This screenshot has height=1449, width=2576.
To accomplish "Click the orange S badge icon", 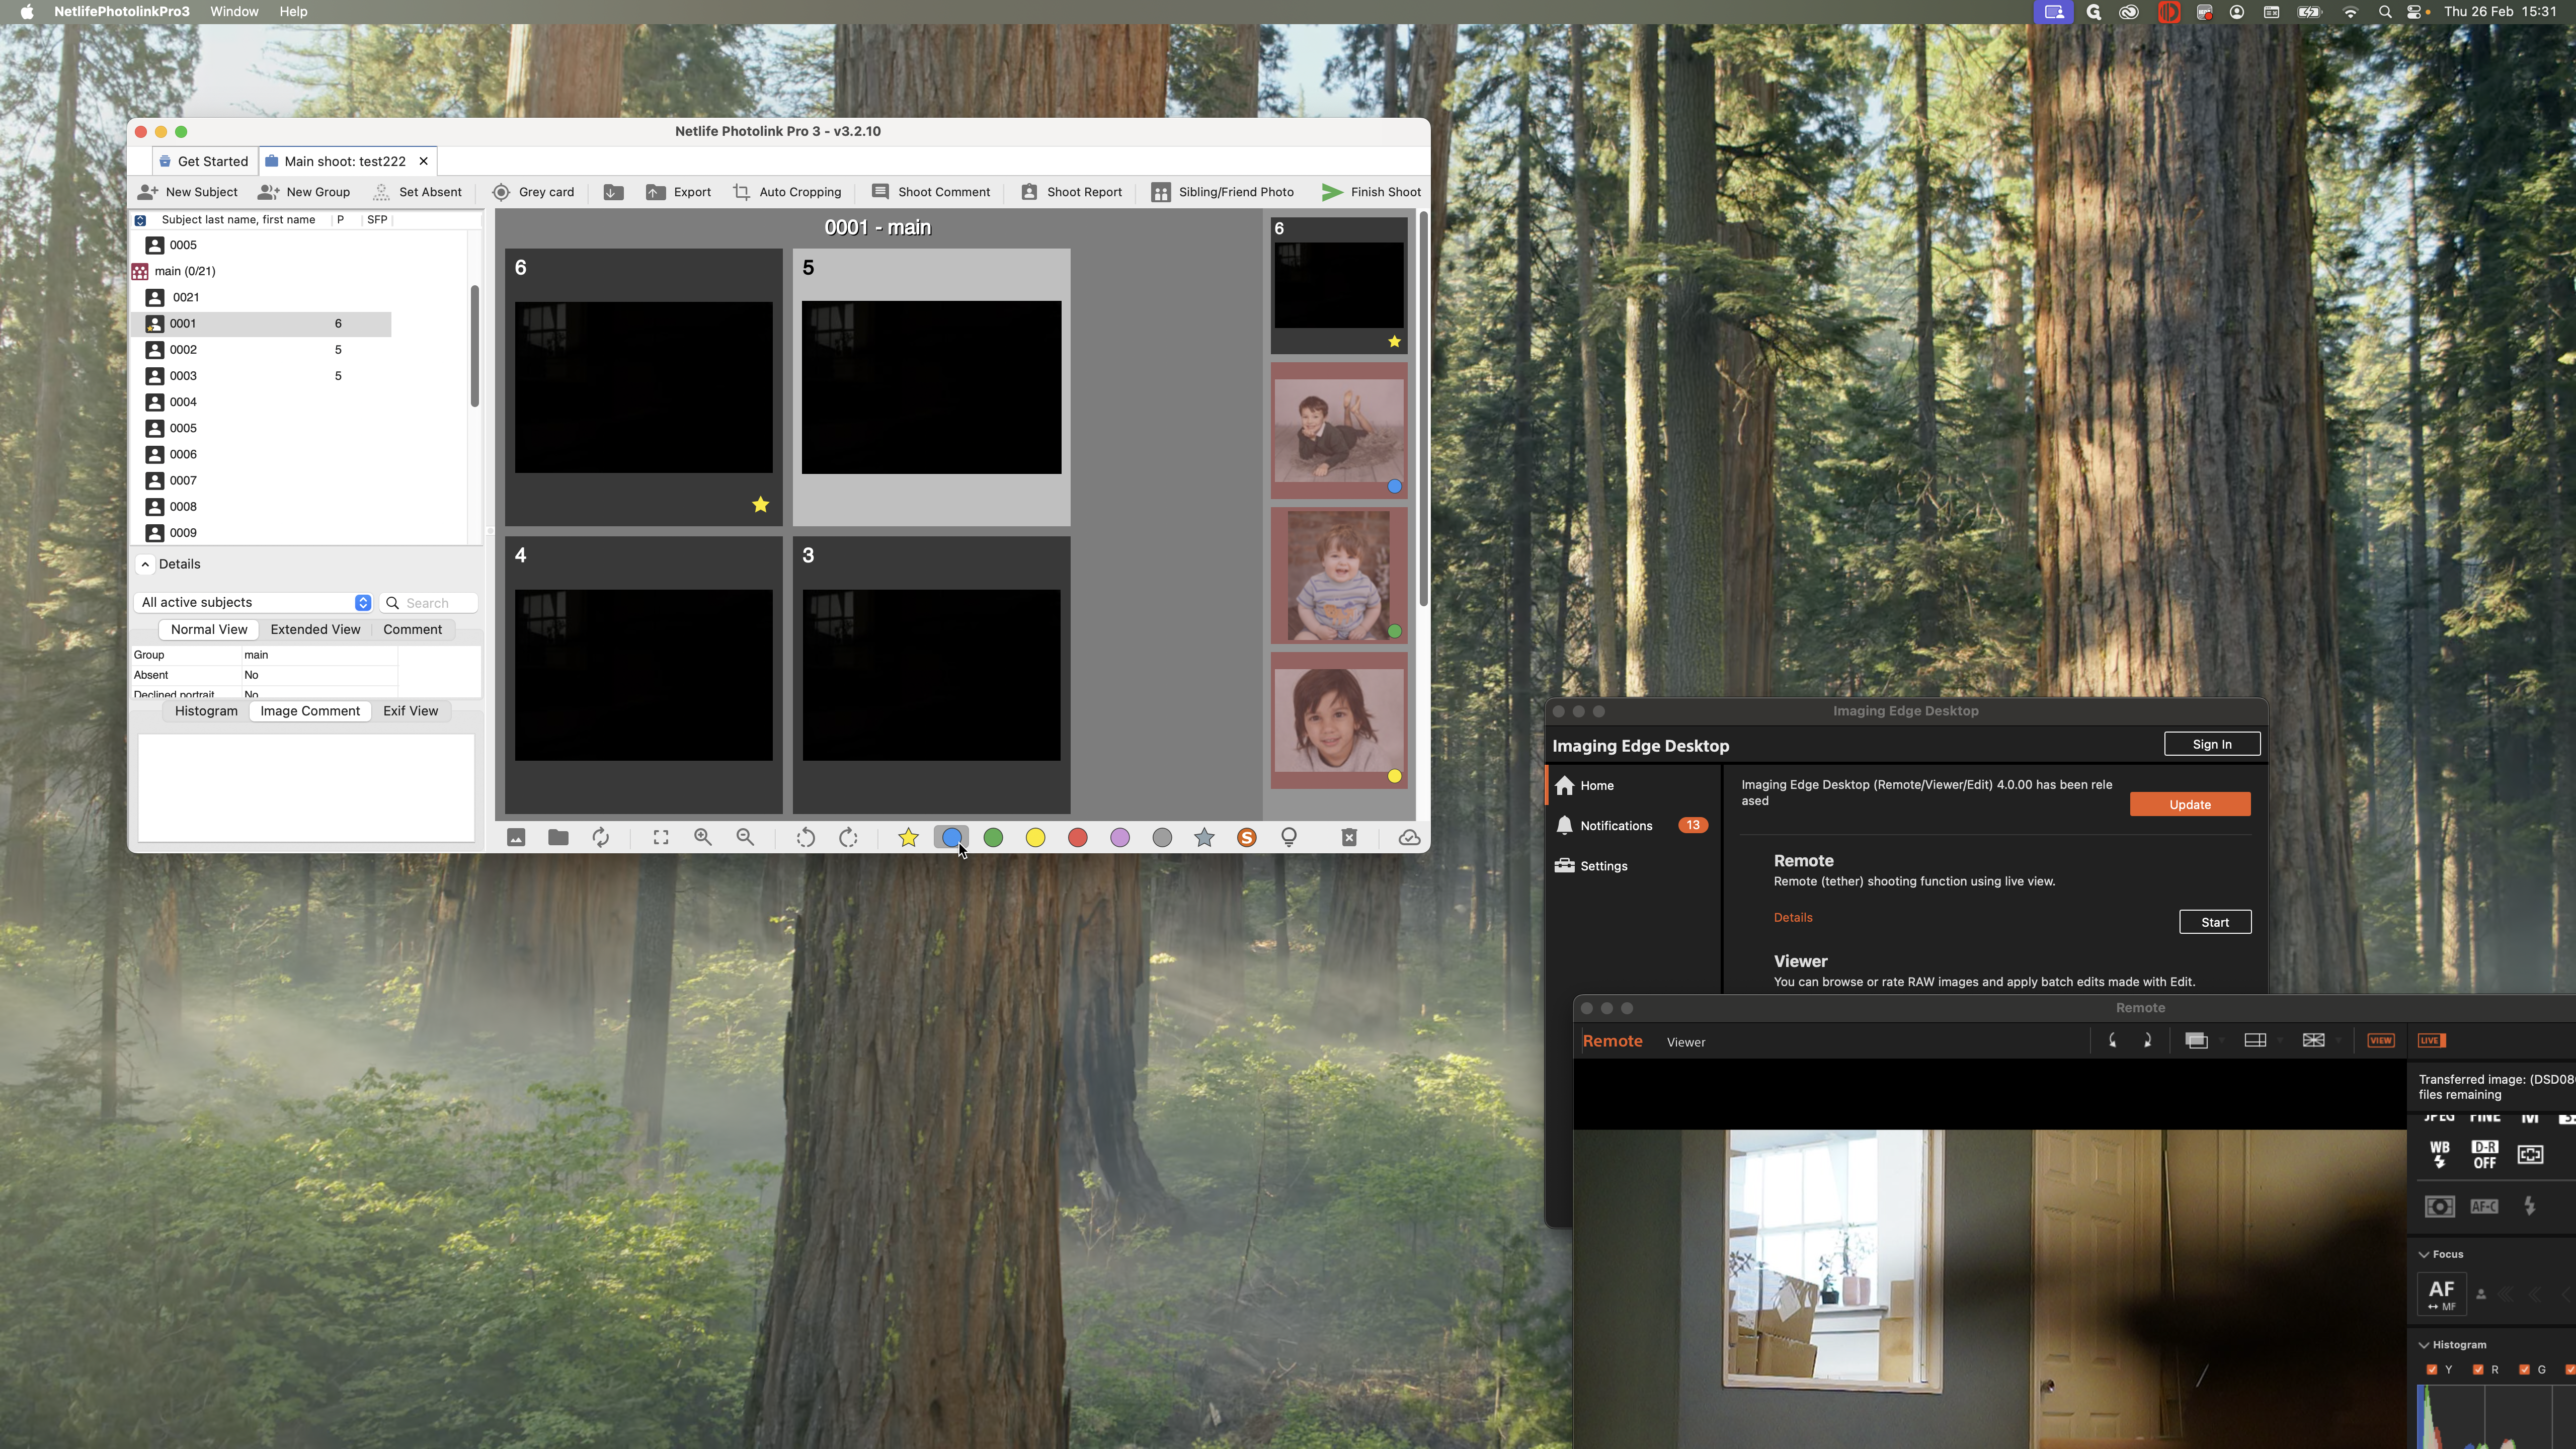I will 1246,838.
